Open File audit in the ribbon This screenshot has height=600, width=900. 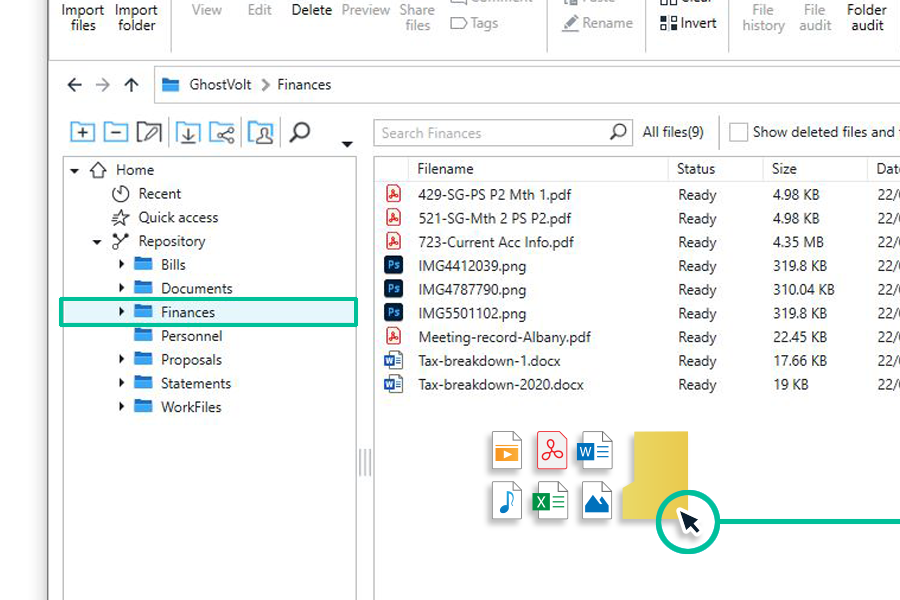[x=814, y=17]
